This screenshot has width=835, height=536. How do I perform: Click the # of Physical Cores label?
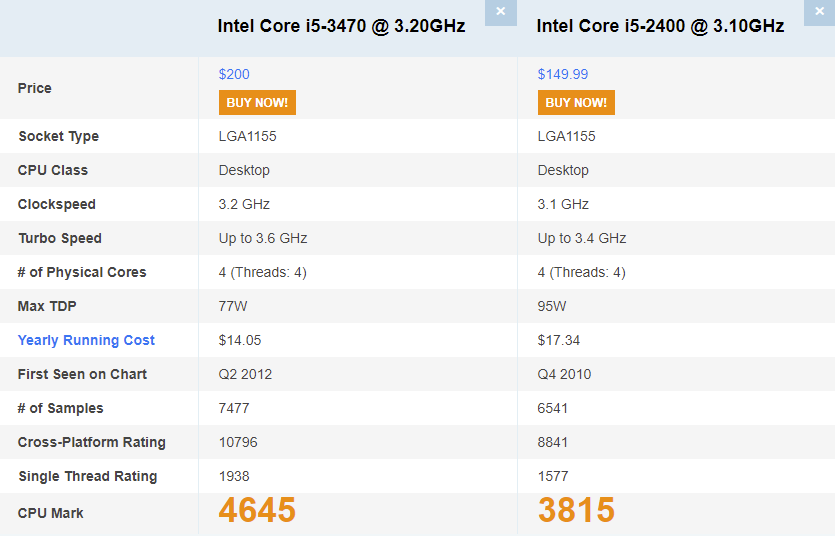(x=82, y=273)
